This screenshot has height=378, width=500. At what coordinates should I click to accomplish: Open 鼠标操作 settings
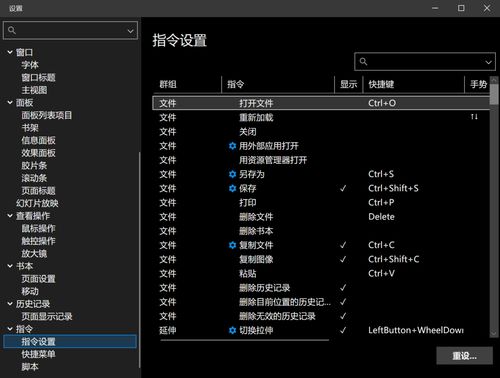[x=38, y=228]
